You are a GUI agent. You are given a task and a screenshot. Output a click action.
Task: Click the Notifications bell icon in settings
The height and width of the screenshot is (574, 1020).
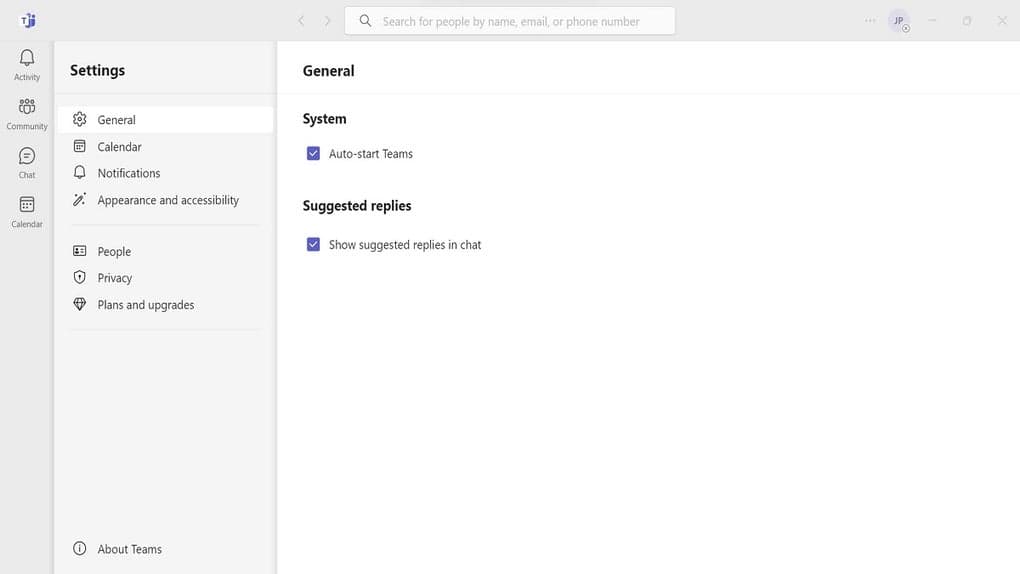79,172
